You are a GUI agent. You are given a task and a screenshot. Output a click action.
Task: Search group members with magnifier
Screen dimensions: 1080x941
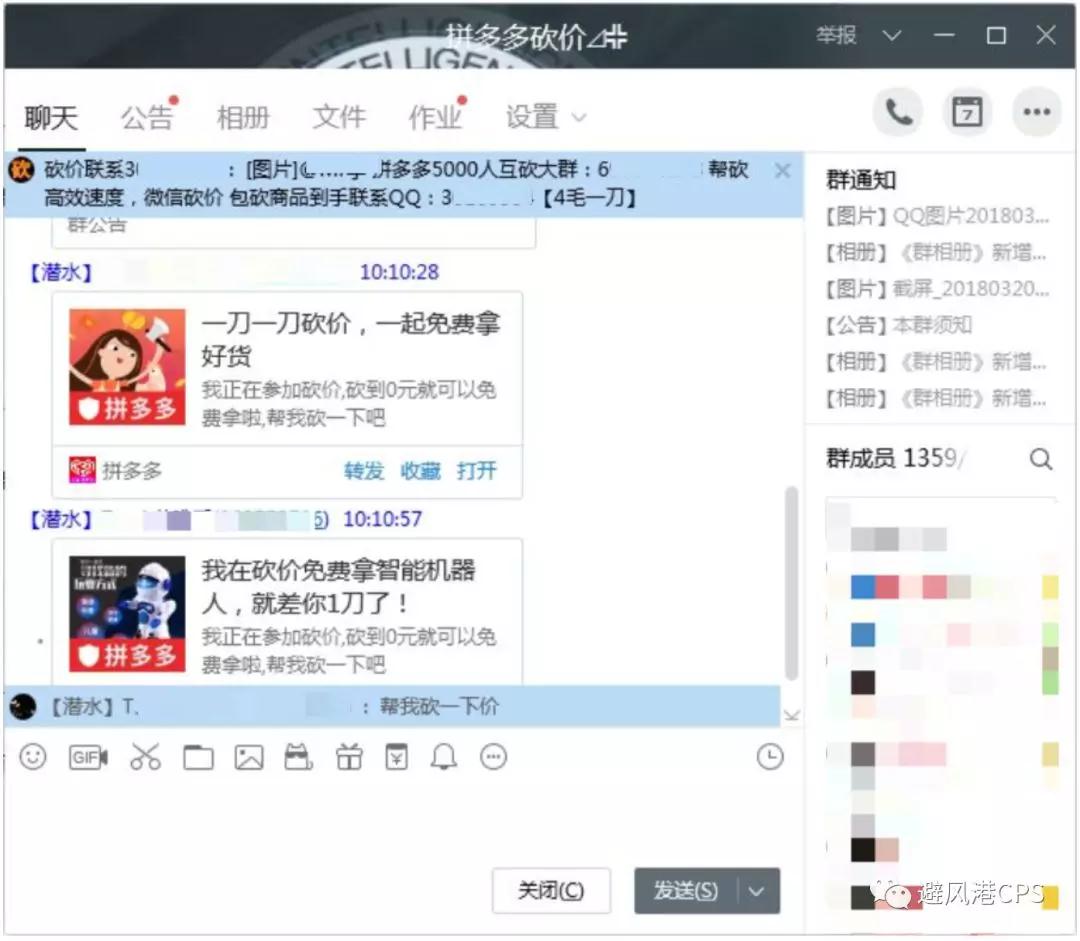tap(1040, 459)
